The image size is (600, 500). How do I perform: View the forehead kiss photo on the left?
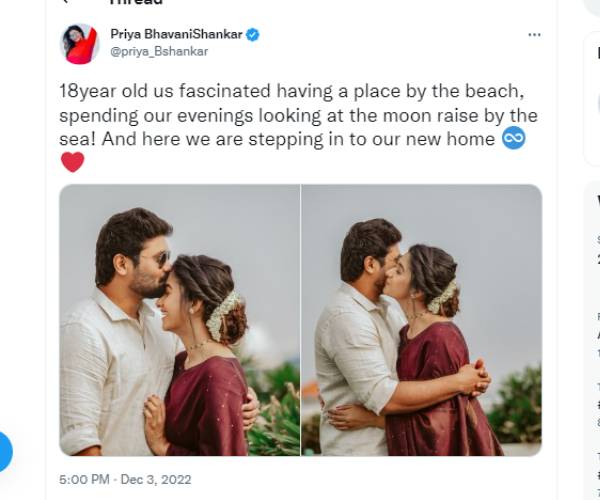click(179, 320)
